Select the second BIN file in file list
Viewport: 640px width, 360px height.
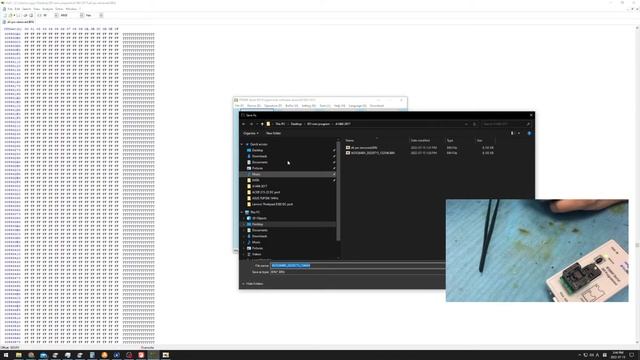tap(372, 153)
